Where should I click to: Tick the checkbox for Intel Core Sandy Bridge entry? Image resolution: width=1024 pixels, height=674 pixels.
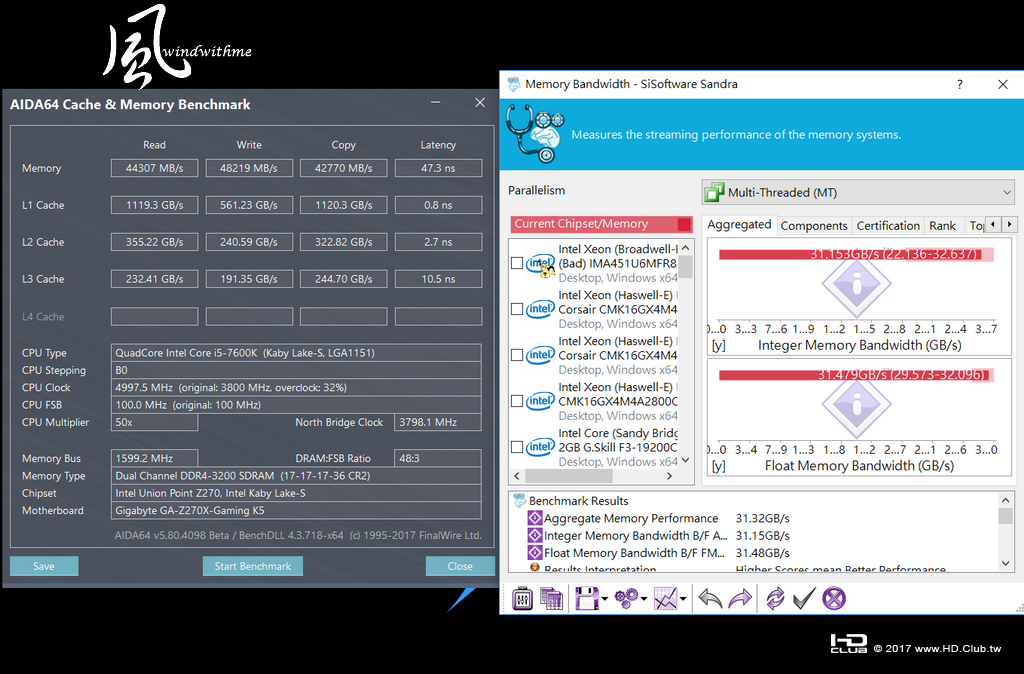tap(517, 447)
